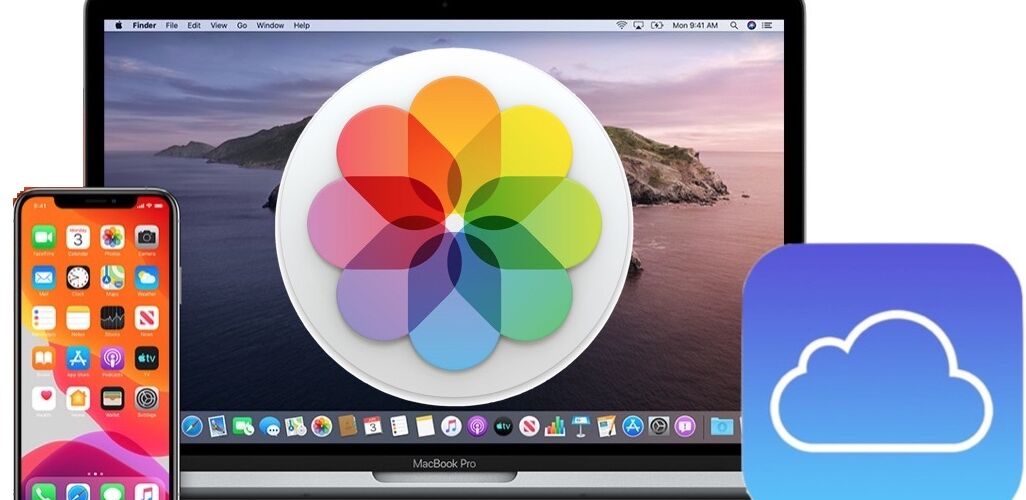Launch Photos from the MacBook dock

(321, 426)
